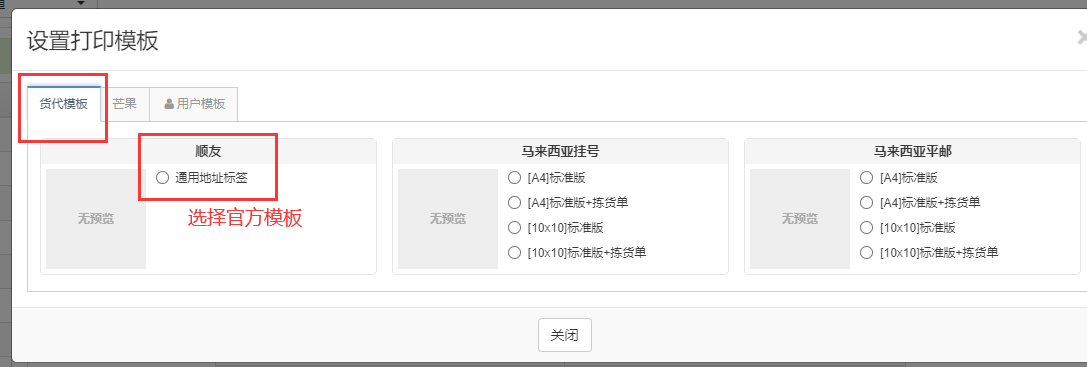Choose [A4]标准版 under 马来西亚平邮
The image size is (1087, 367).
point(866,178)
